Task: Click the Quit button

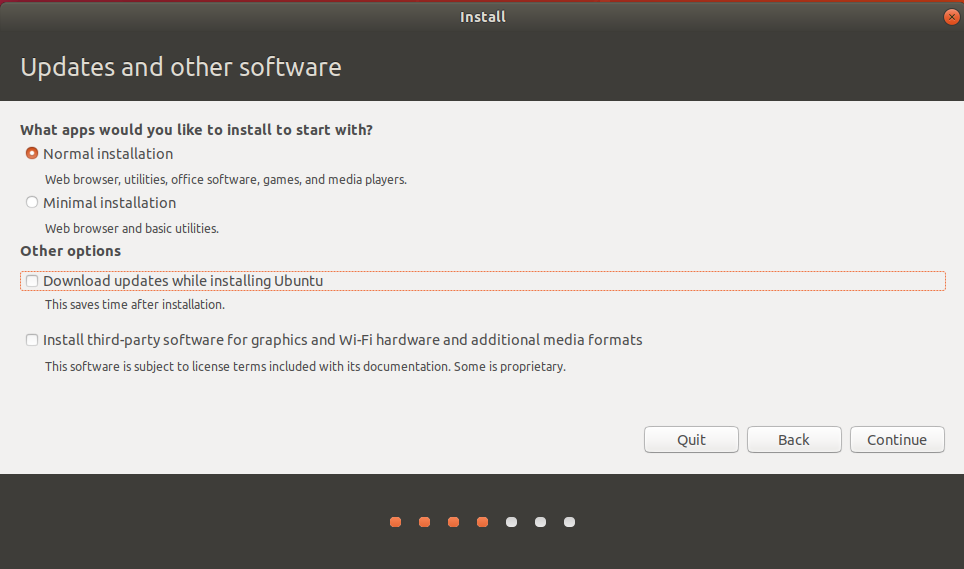Action: pyautogui.click(x=691, y=440)
